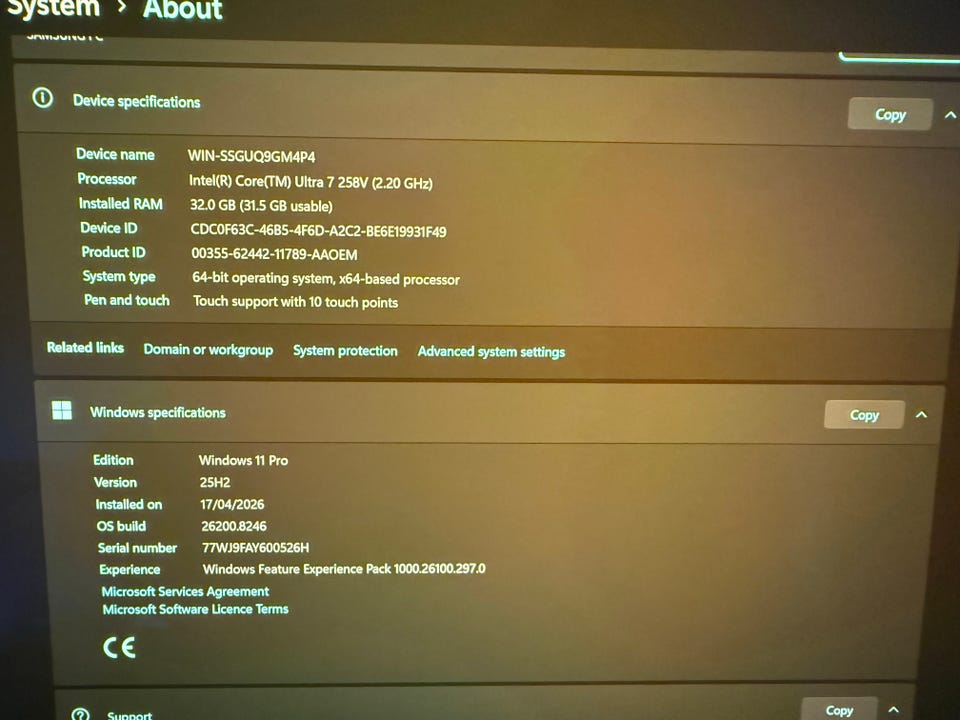Select Touch support with 10 touch points
Screen dimensions: 960x720
click(296, 302)
